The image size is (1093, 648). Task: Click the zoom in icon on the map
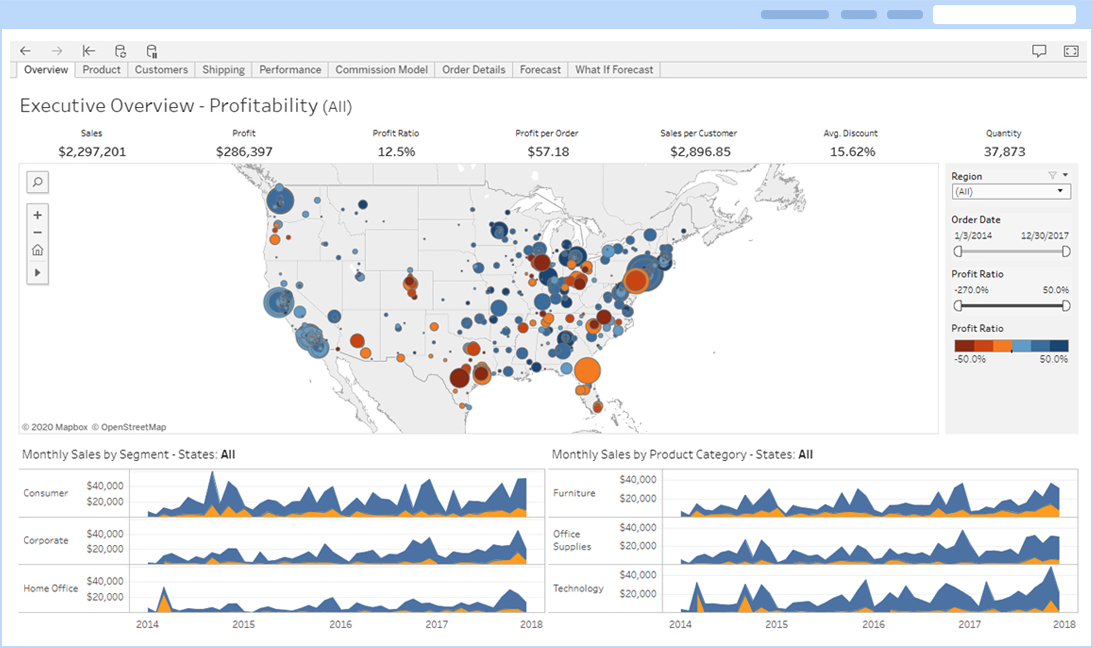click(37, 214)
